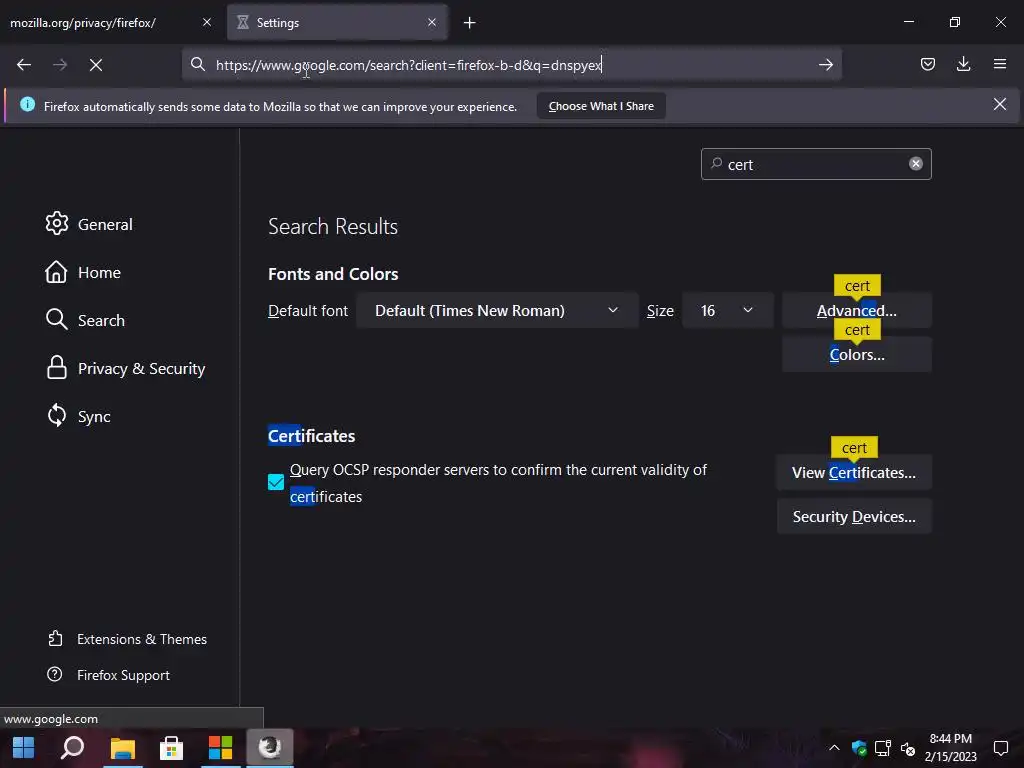Open the notification center icon
The image size is (1024, 768).
coord(1000,748)
